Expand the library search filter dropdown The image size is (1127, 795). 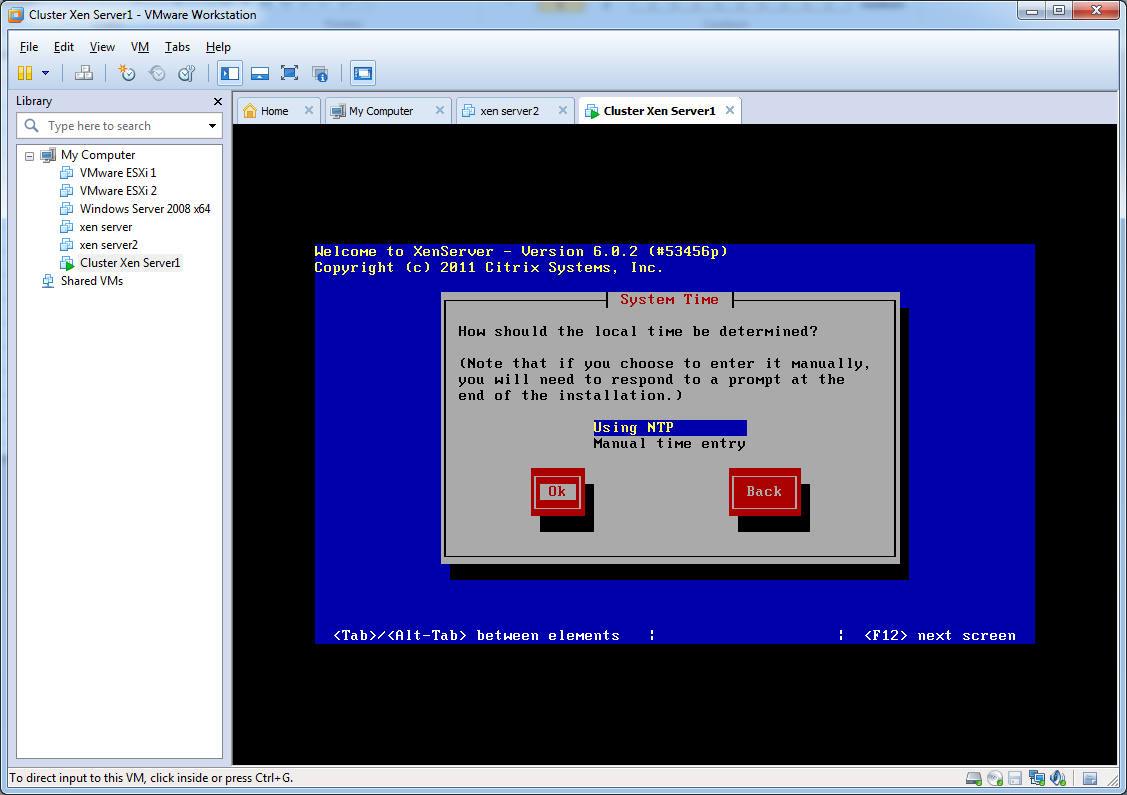(x=212, y=126)
